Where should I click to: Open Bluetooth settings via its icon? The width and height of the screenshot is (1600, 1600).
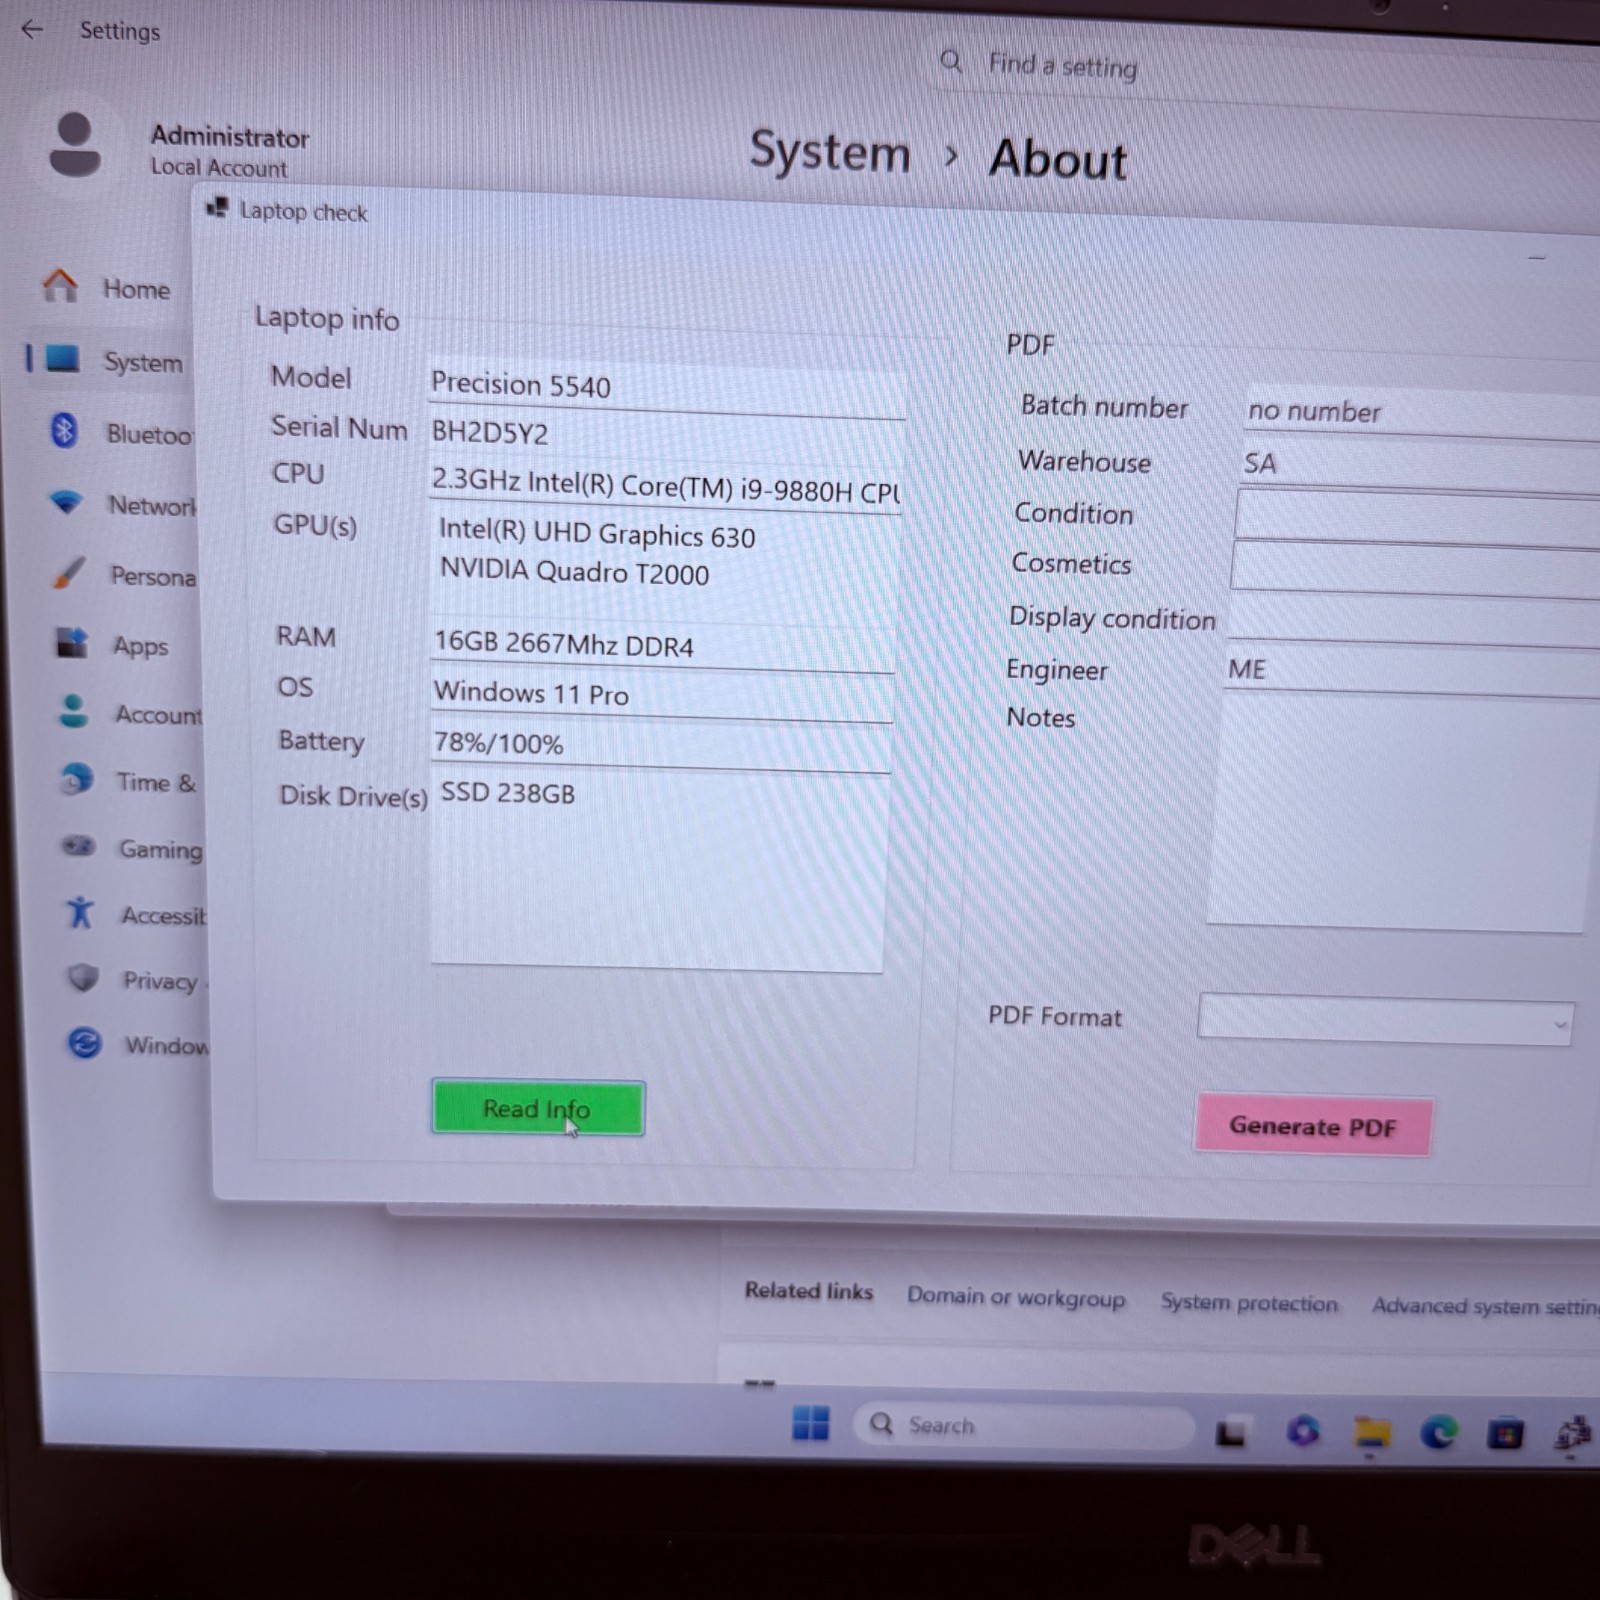(64, 431)
